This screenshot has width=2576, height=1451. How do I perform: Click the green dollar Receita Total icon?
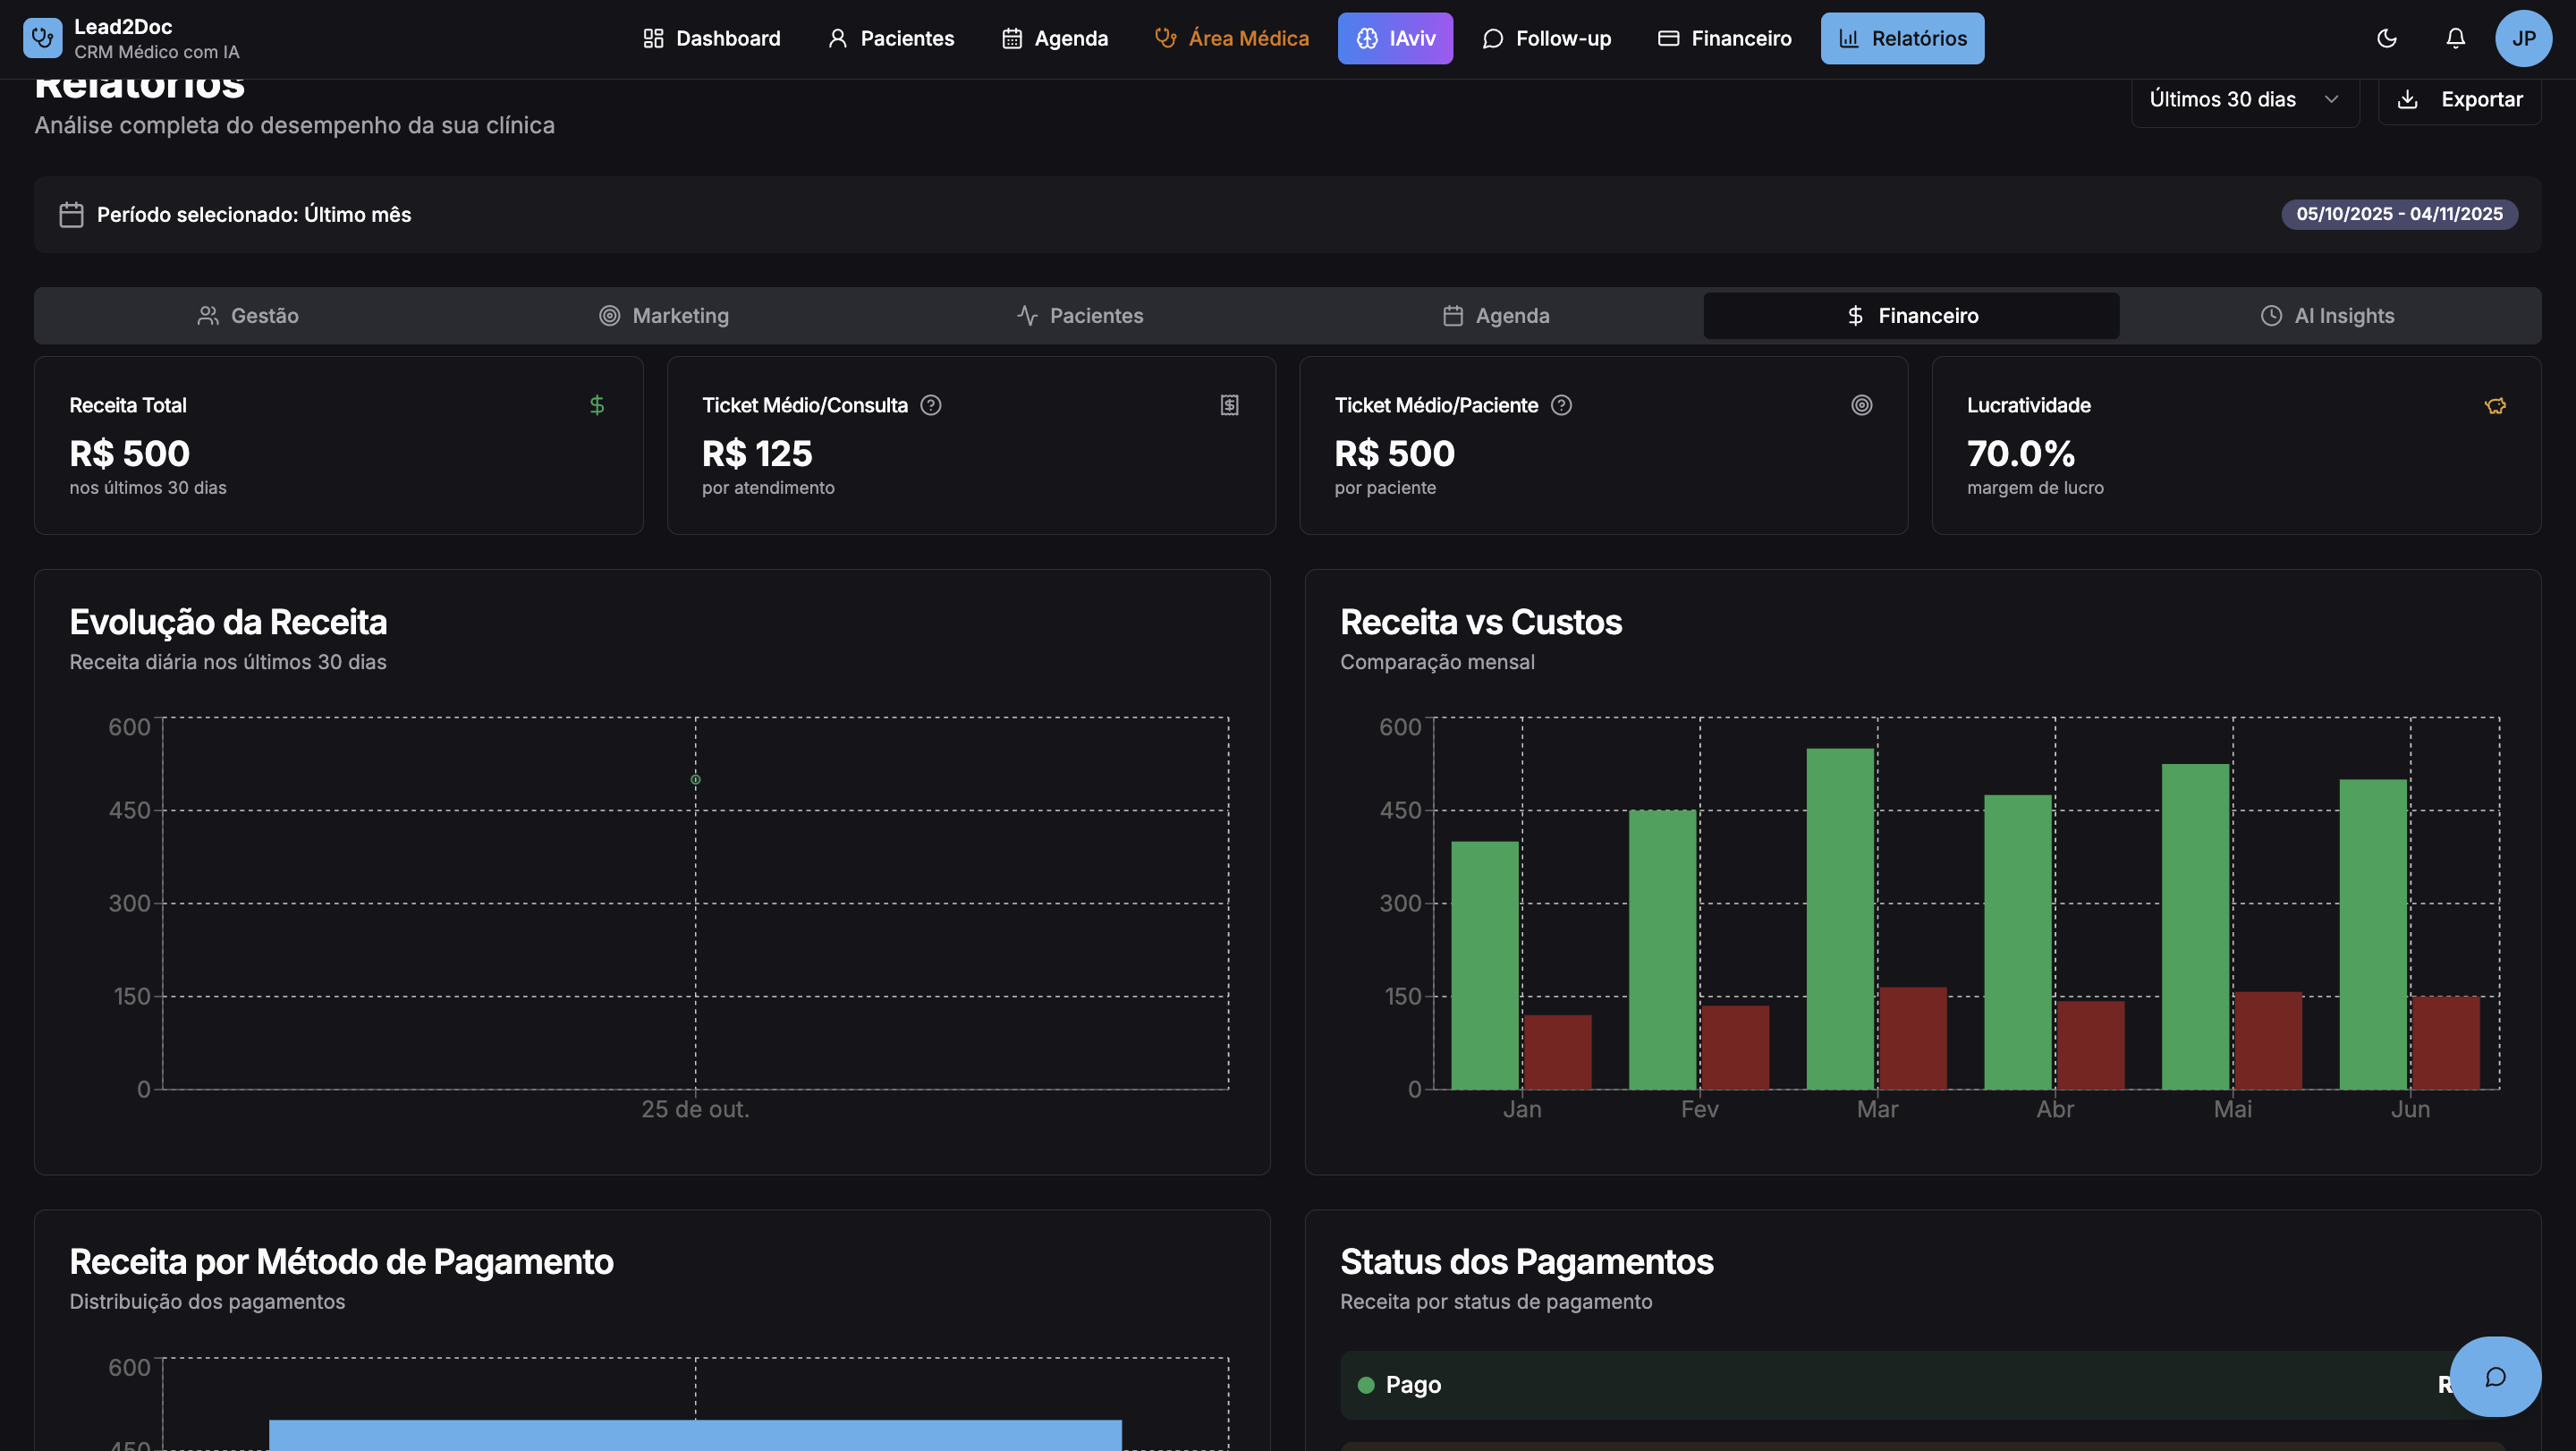pos(597,405)
